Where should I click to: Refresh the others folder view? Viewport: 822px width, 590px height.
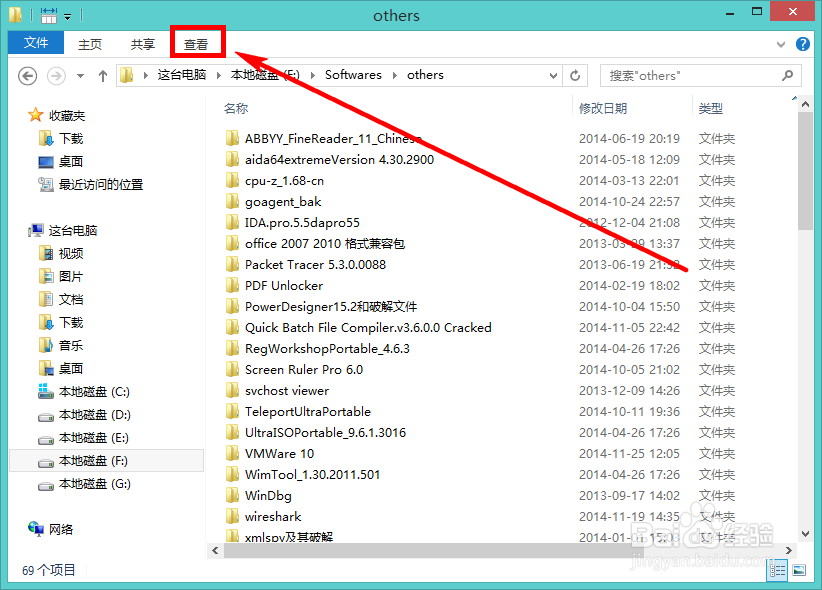point(575,76)
